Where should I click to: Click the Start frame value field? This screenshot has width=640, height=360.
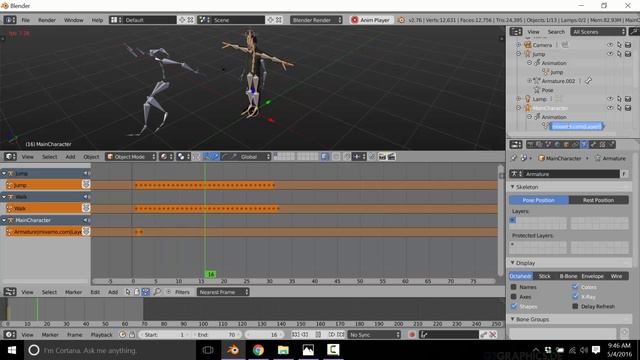tap(166, 335)
